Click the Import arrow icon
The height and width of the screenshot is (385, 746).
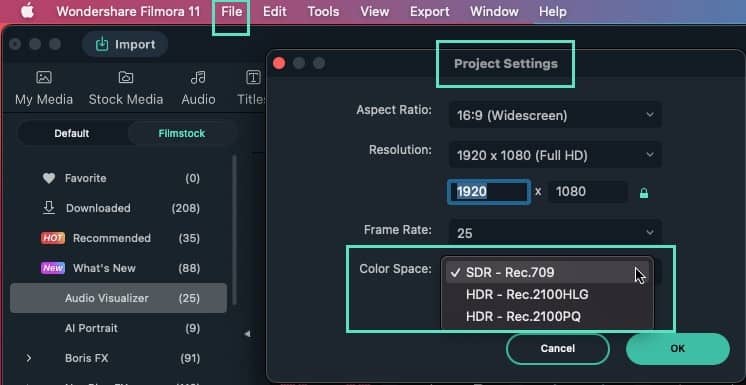coord(102,44)
